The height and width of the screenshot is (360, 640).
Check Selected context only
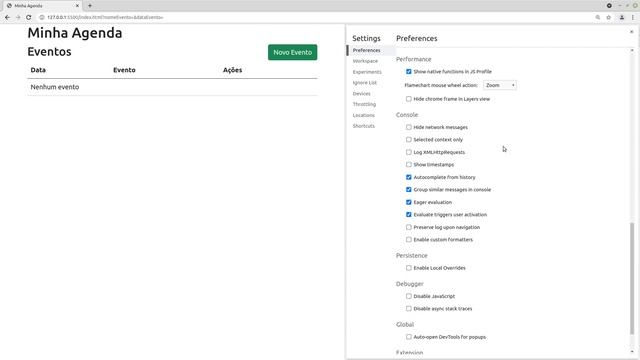409,140
